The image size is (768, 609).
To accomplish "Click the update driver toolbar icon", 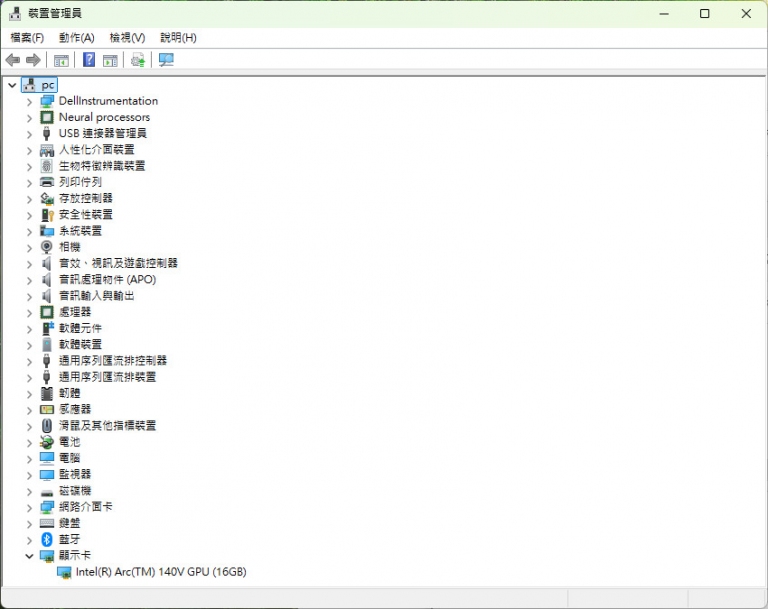I will point(138,60).
